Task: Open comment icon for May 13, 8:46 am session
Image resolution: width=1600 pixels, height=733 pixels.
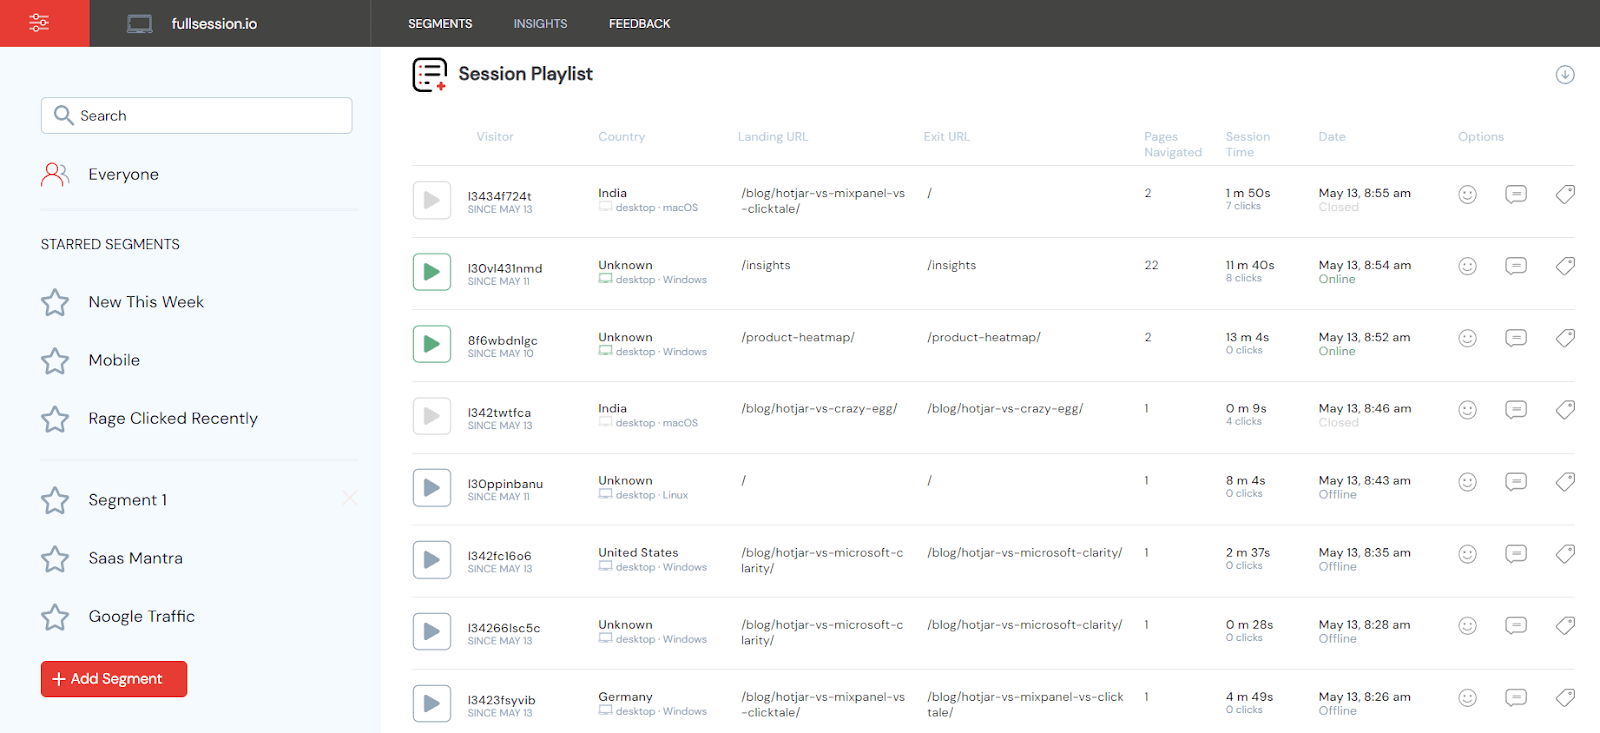Action: pos(1516,410)
